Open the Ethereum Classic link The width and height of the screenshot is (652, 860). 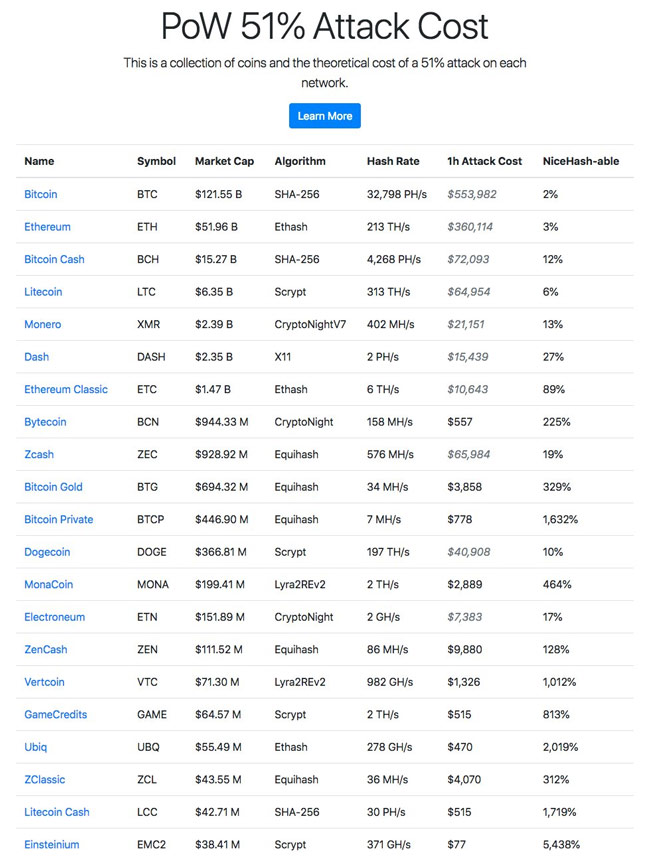point(66,389)
